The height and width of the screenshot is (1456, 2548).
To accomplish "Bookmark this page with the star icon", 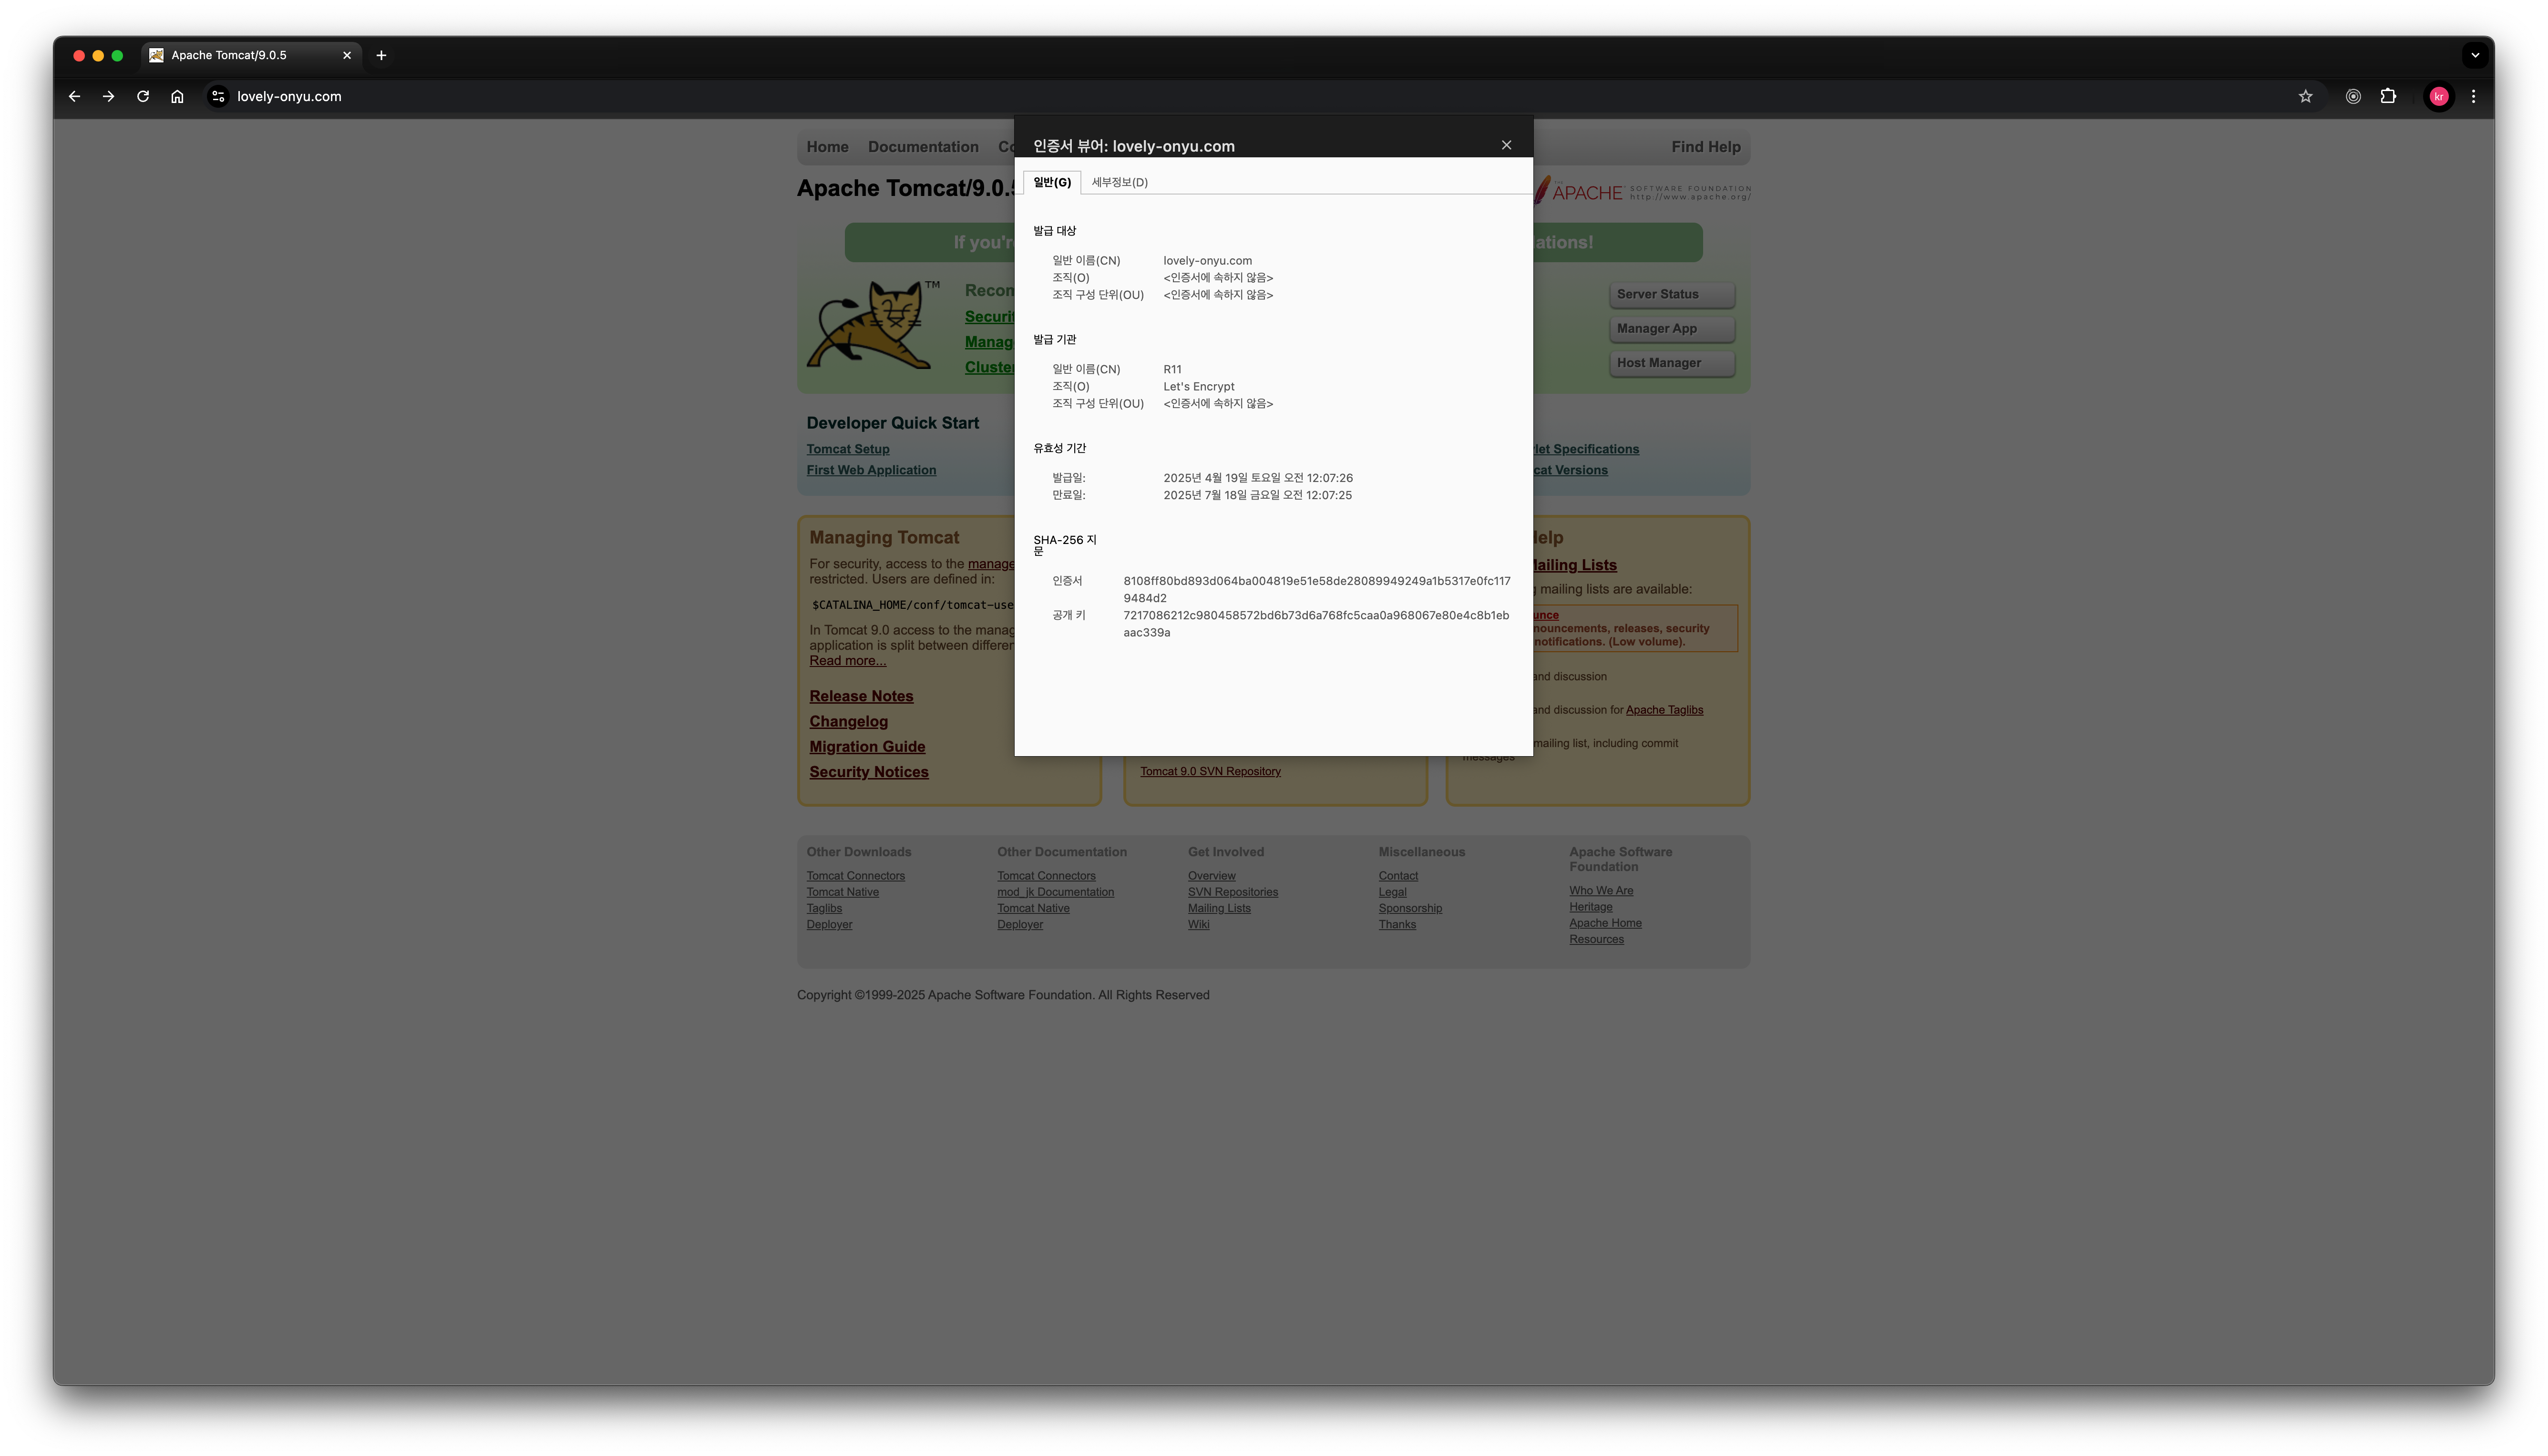I will click(x=2305, y=97).
